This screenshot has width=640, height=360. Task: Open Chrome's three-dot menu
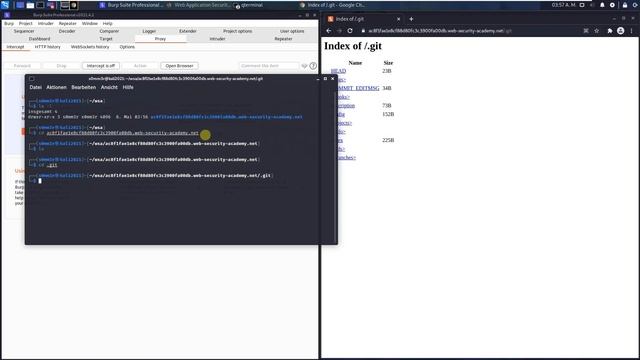pyautogui.click(x=631, y=31)
